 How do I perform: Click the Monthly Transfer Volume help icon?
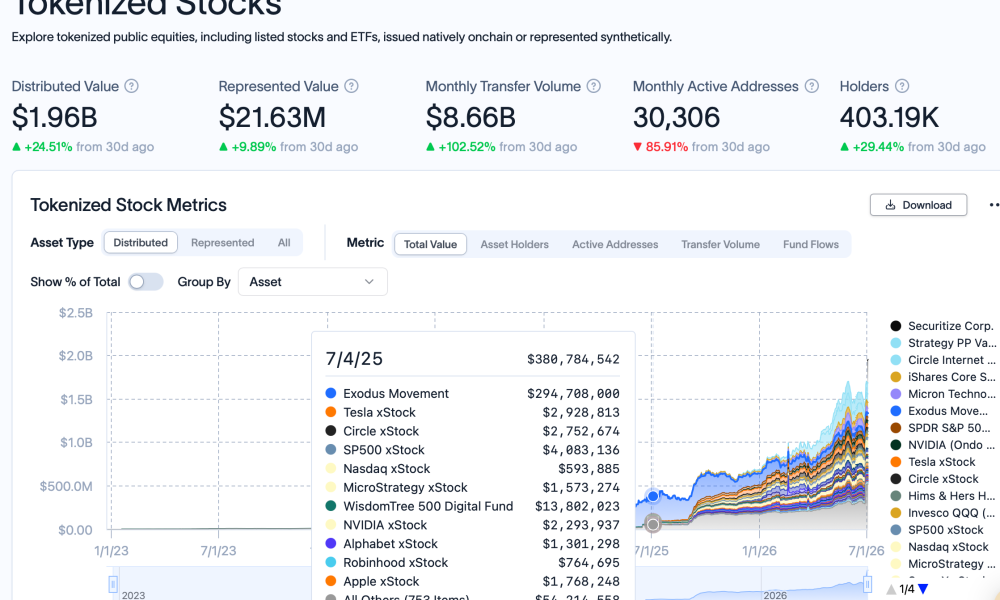point(594,86)
